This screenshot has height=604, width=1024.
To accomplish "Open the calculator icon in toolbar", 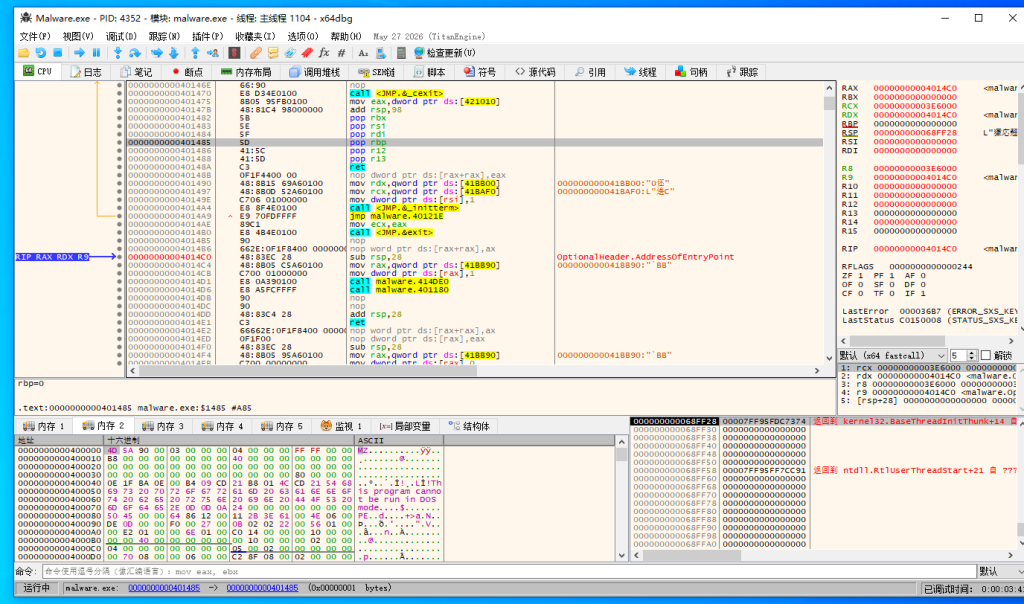I will 401,53.
